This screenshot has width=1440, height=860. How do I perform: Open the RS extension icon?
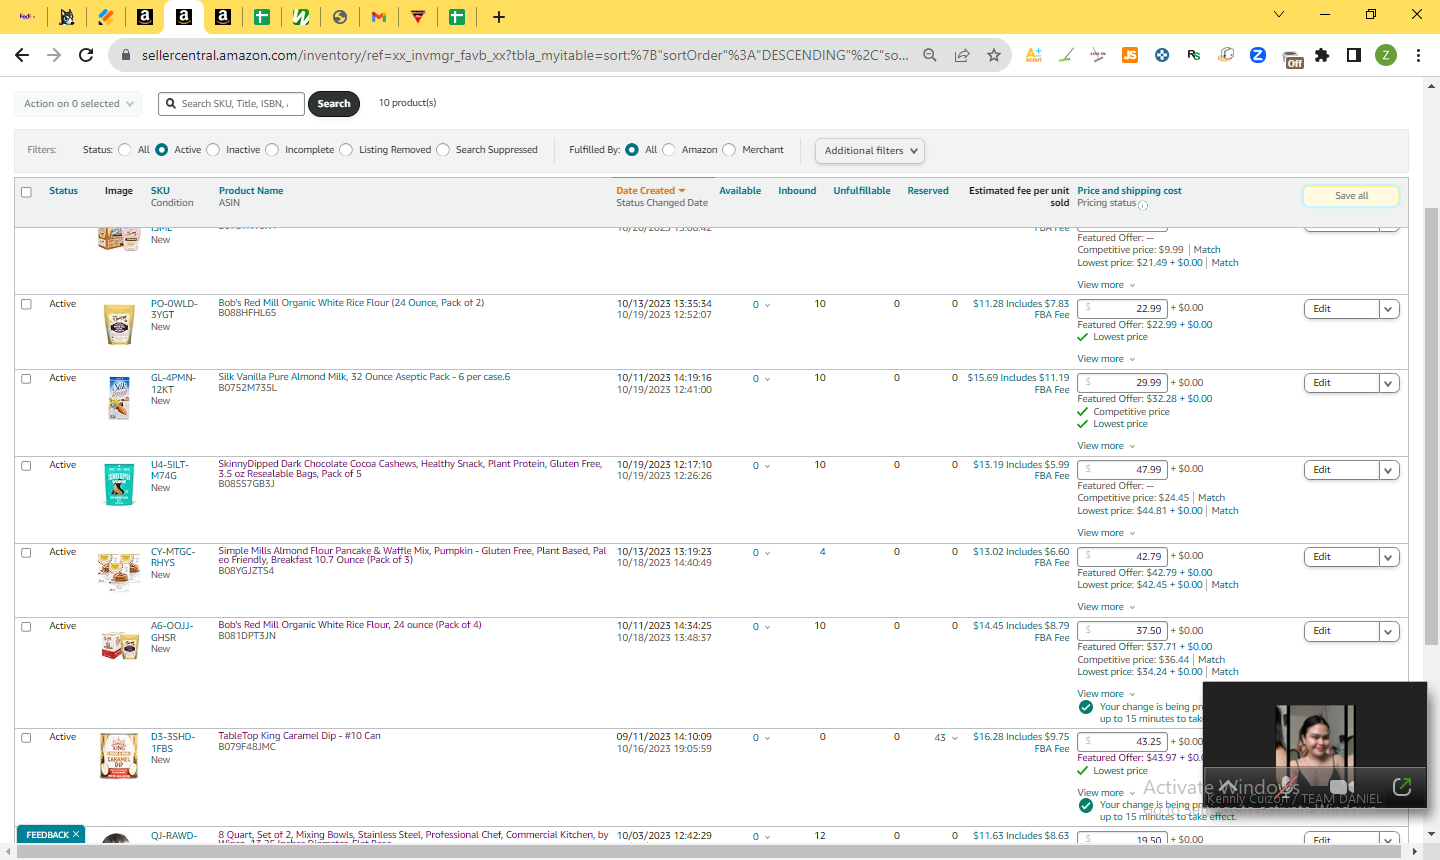pyautogui.click(x=1194, y=55)
